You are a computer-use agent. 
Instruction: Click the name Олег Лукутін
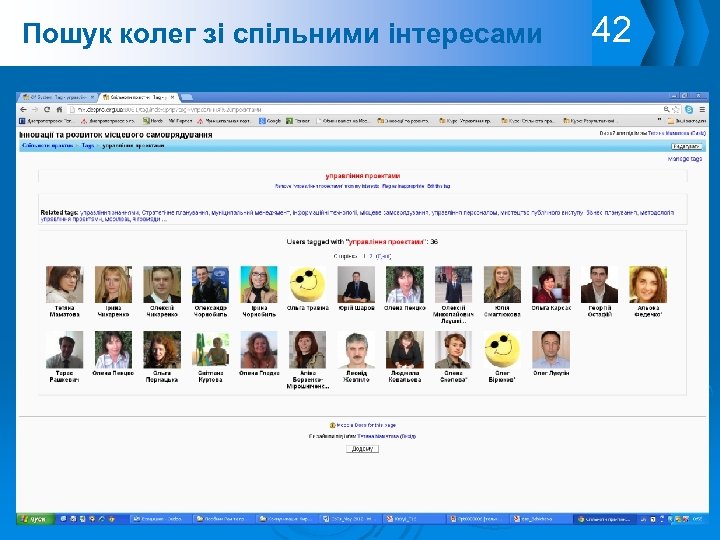click(x=551, y=373)
